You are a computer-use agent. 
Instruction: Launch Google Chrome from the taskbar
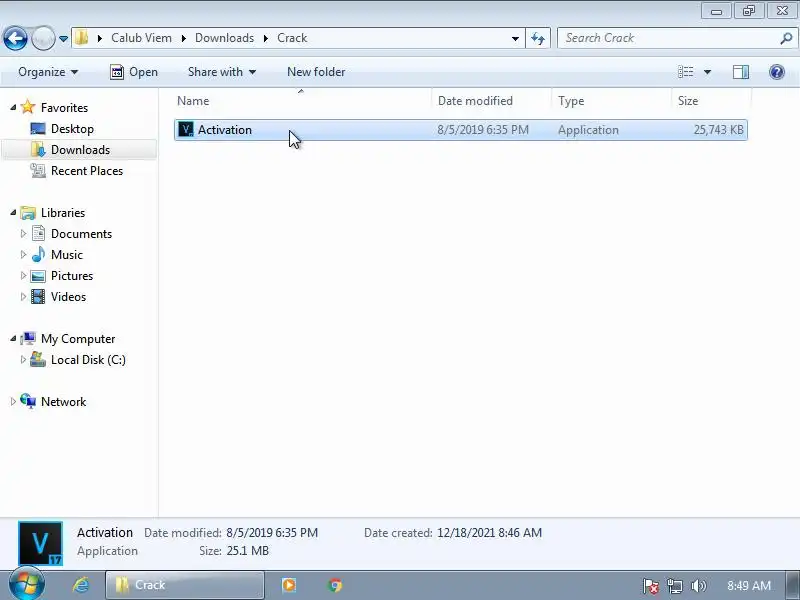click(x=335, y=585)
